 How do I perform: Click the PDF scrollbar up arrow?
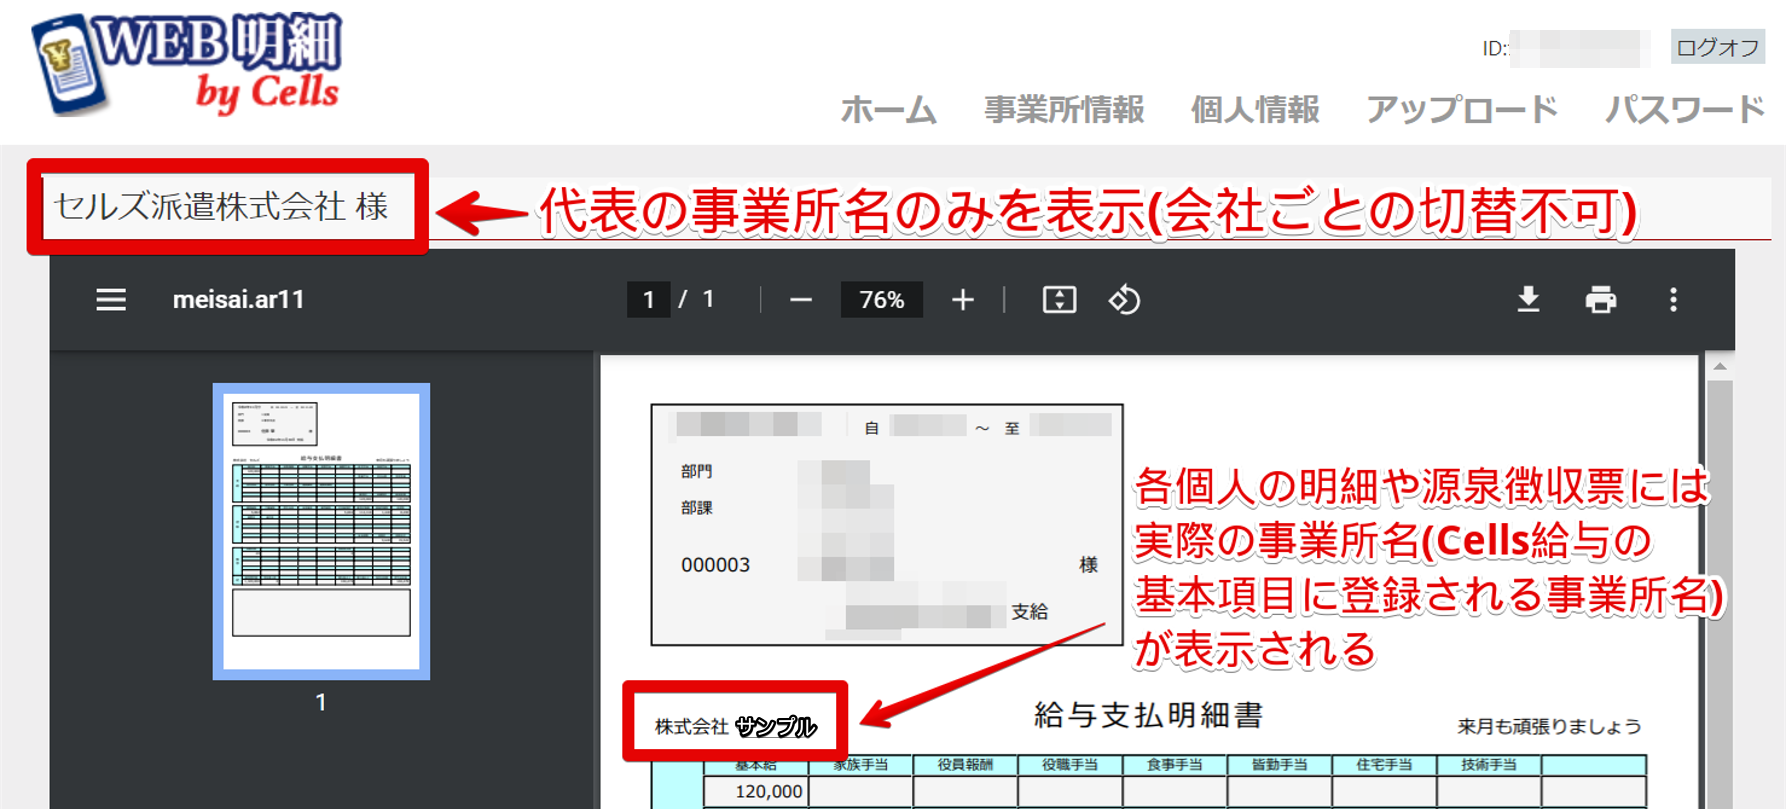(1720, 367)
